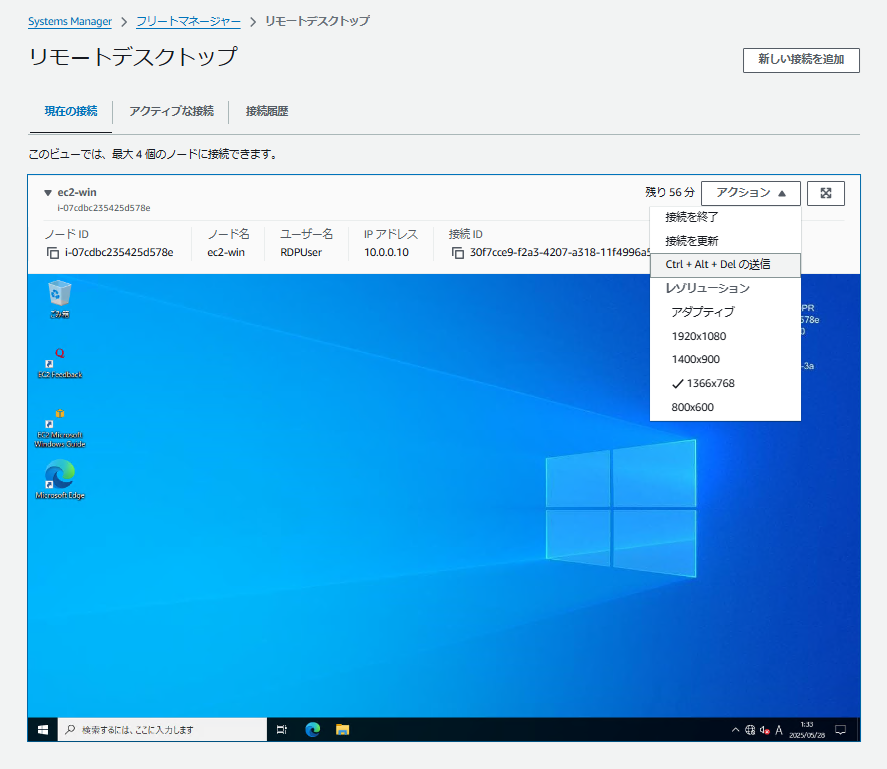Go to Systems Manager breadcrumb link
This screenshot has width=887, height=769.
click(70, 22)
